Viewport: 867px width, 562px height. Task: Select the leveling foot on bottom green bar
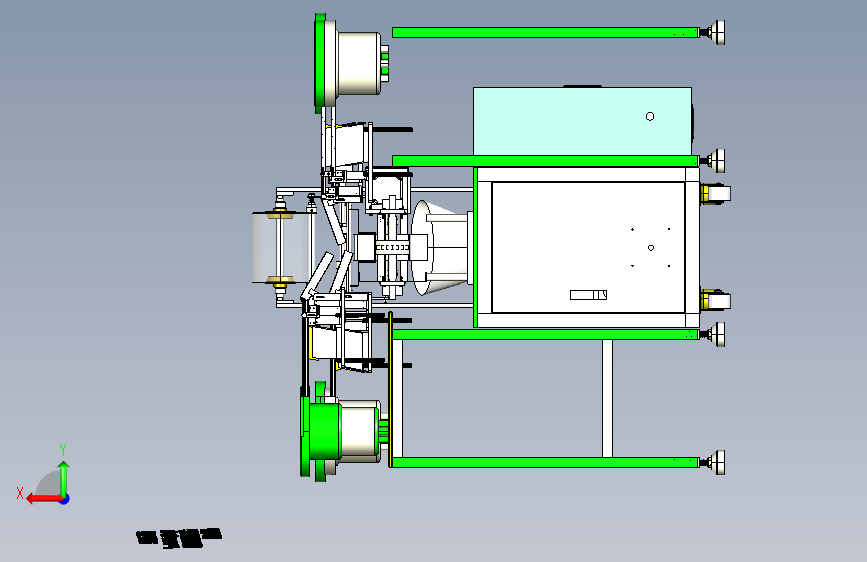713,462
